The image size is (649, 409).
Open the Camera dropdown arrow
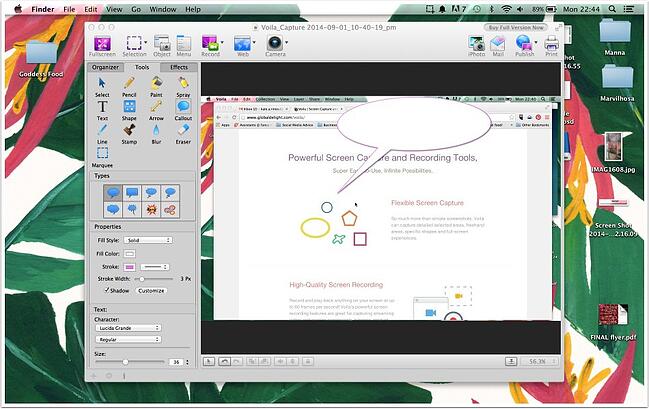pyautogui.click(x=286, y=42)
